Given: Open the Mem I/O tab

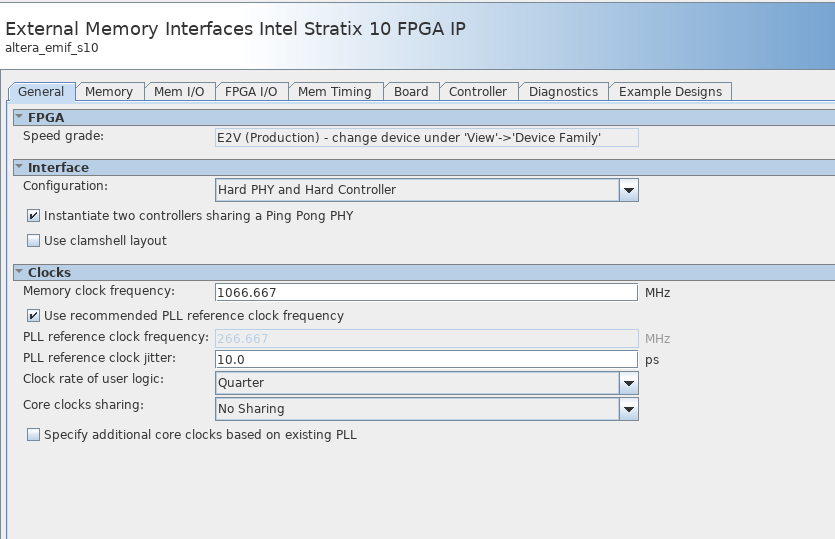Looking at the screenshot, I should (x=179, y=92).
